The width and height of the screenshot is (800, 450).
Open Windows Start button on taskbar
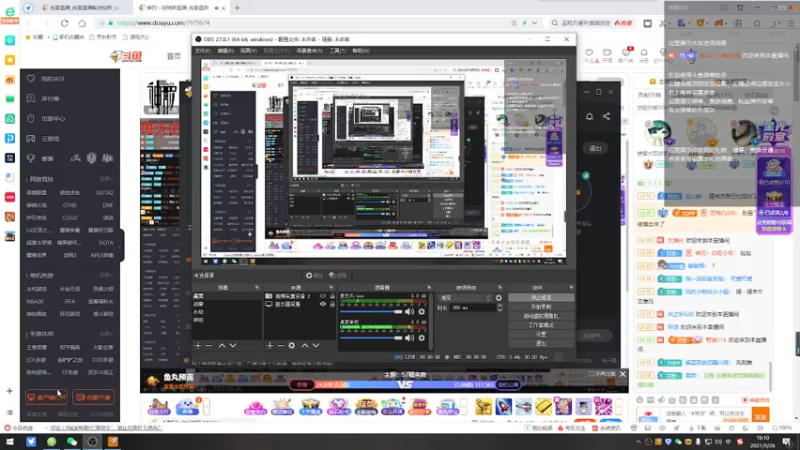[x=10, y=441]
